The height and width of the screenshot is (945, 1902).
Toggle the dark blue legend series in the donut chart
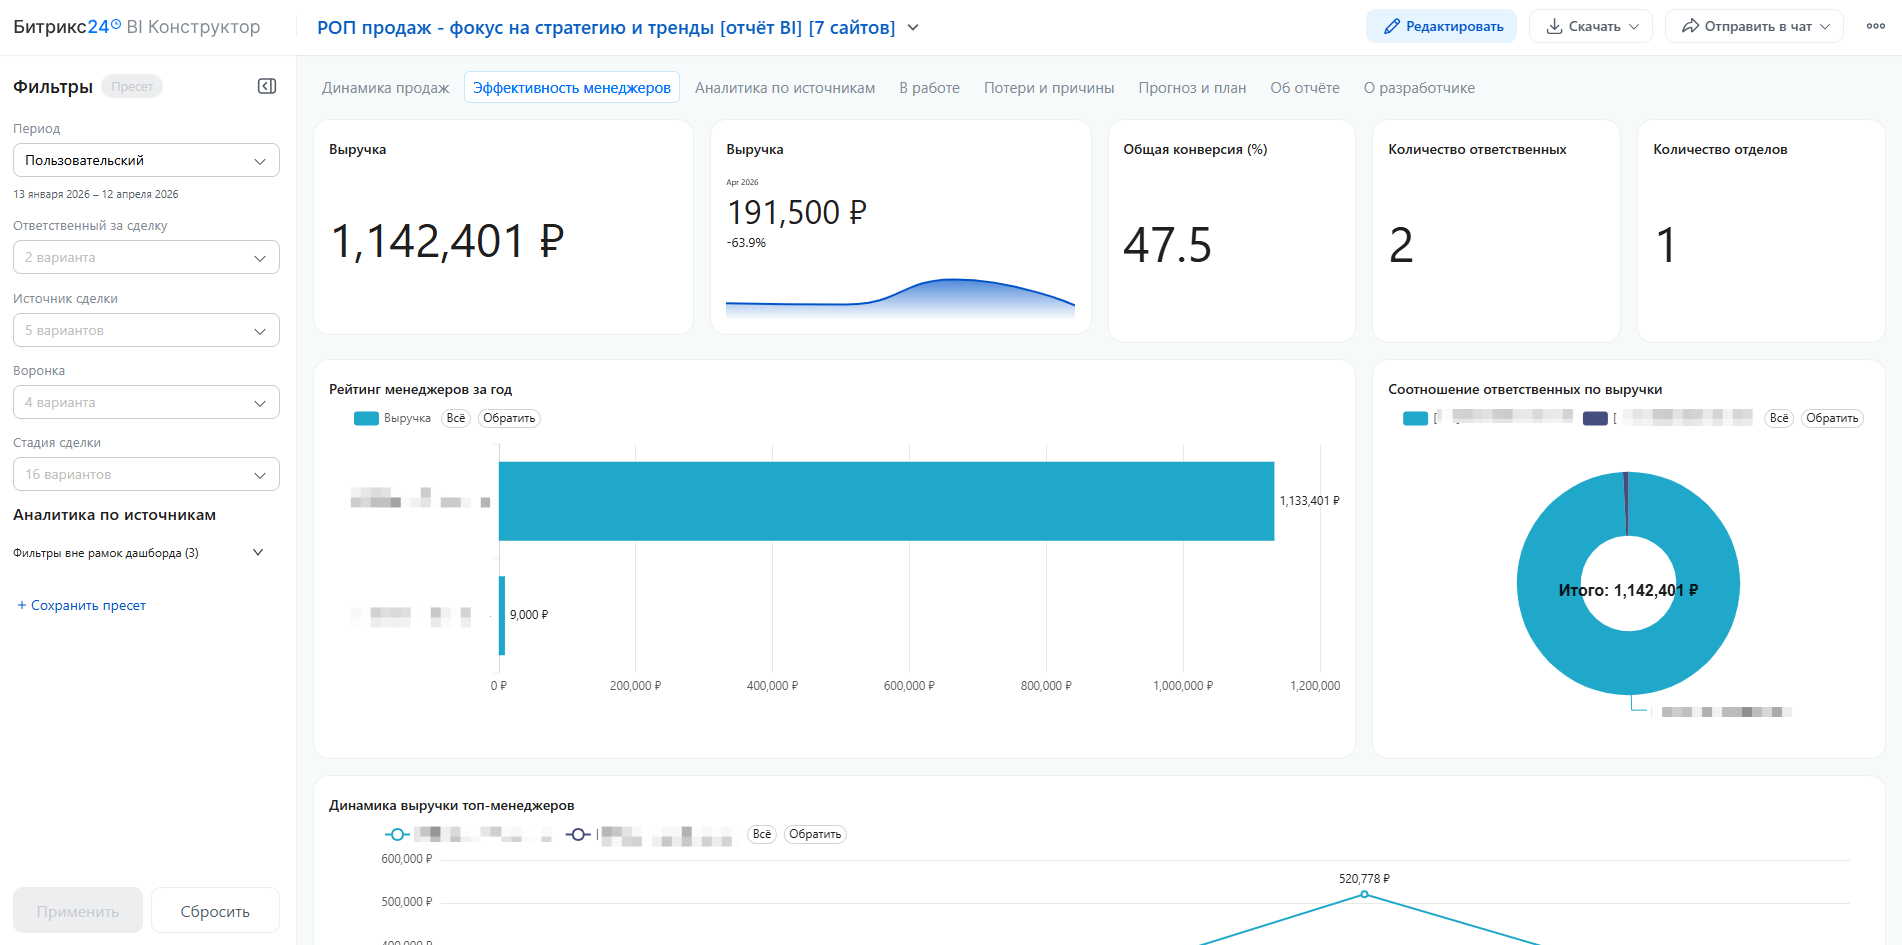point(1595,419)
